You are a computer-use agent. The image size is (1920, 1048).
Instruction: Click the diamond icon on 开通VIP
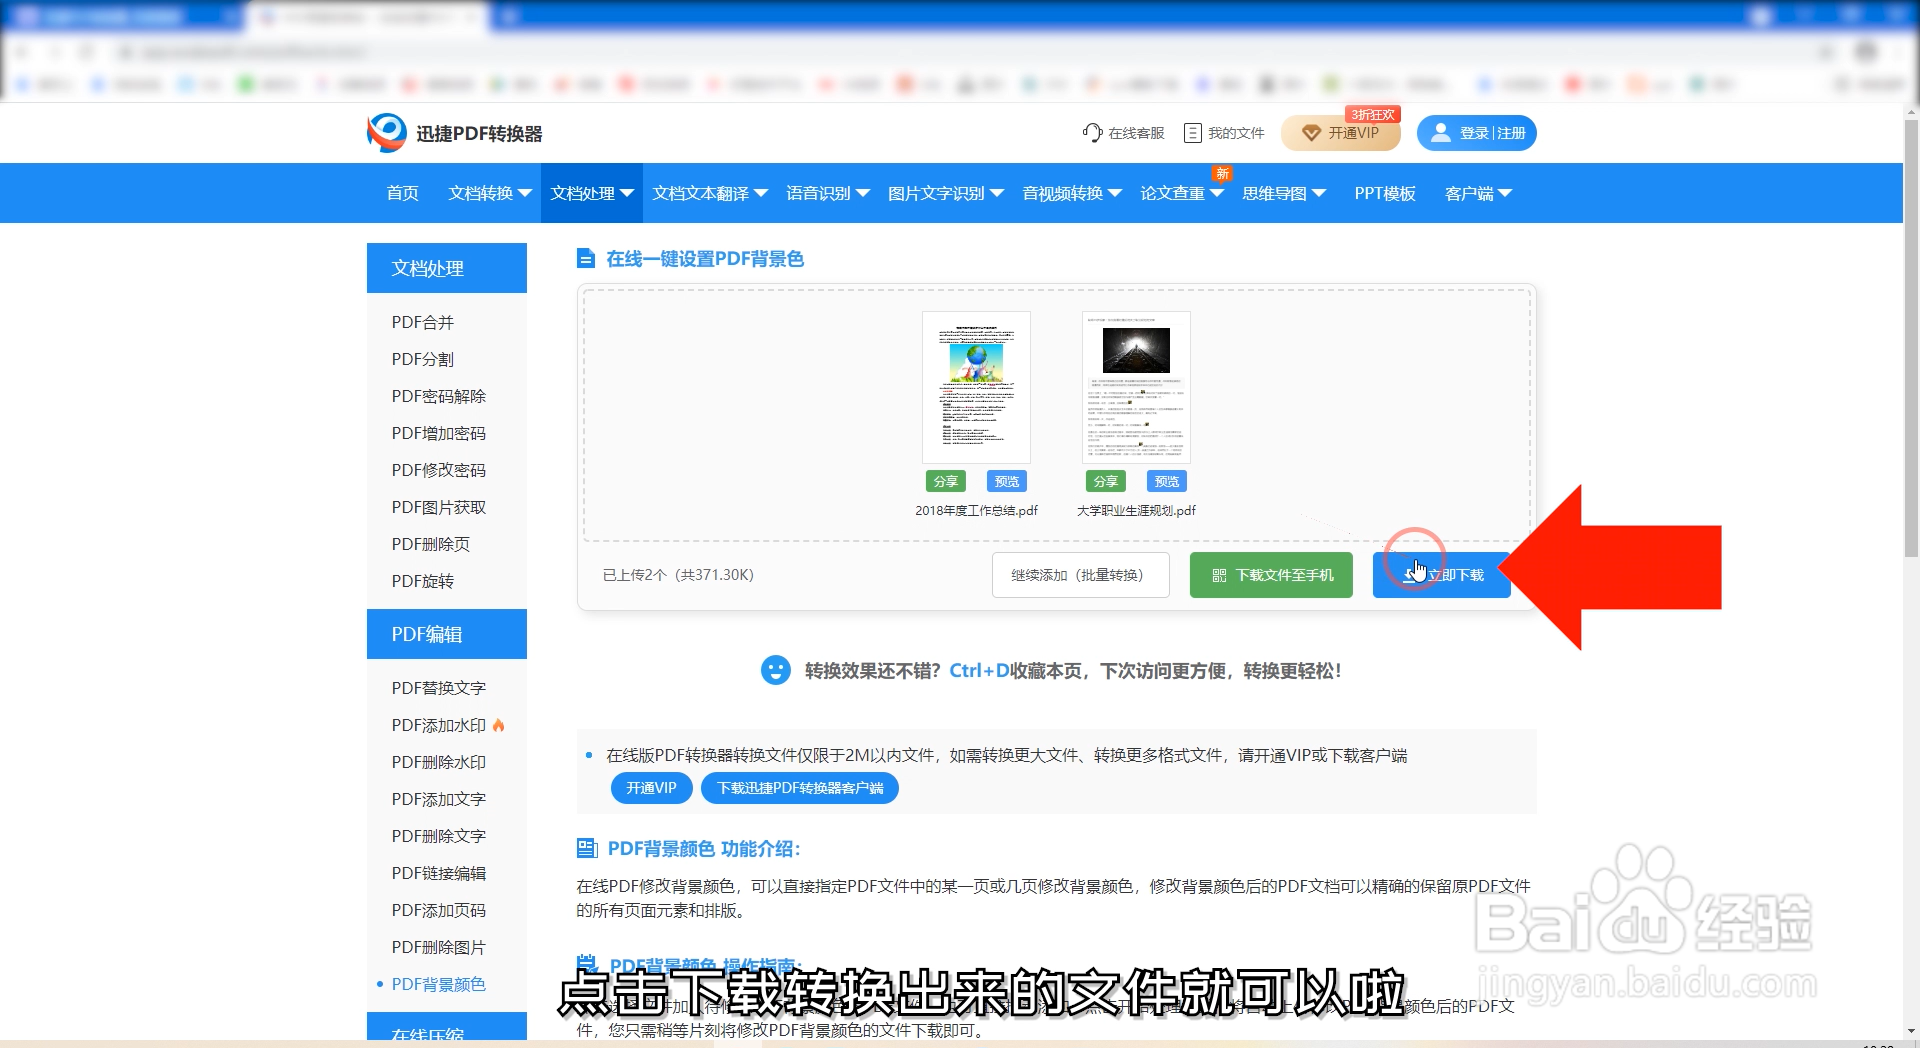point(1311,133)
